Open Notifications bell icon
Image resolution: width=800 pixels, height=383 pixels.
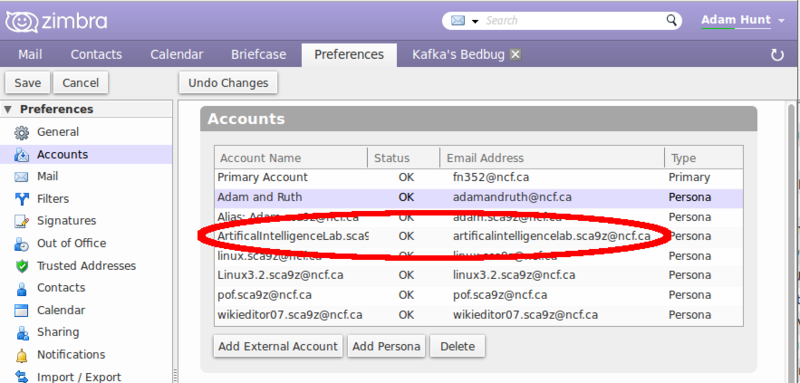click(21, 355)
